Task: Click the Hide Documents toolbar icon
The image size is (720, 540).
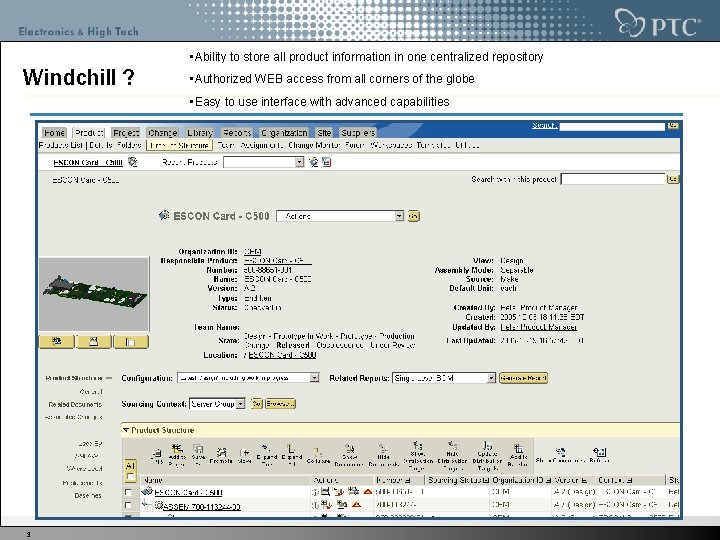Action: point(383,455)
